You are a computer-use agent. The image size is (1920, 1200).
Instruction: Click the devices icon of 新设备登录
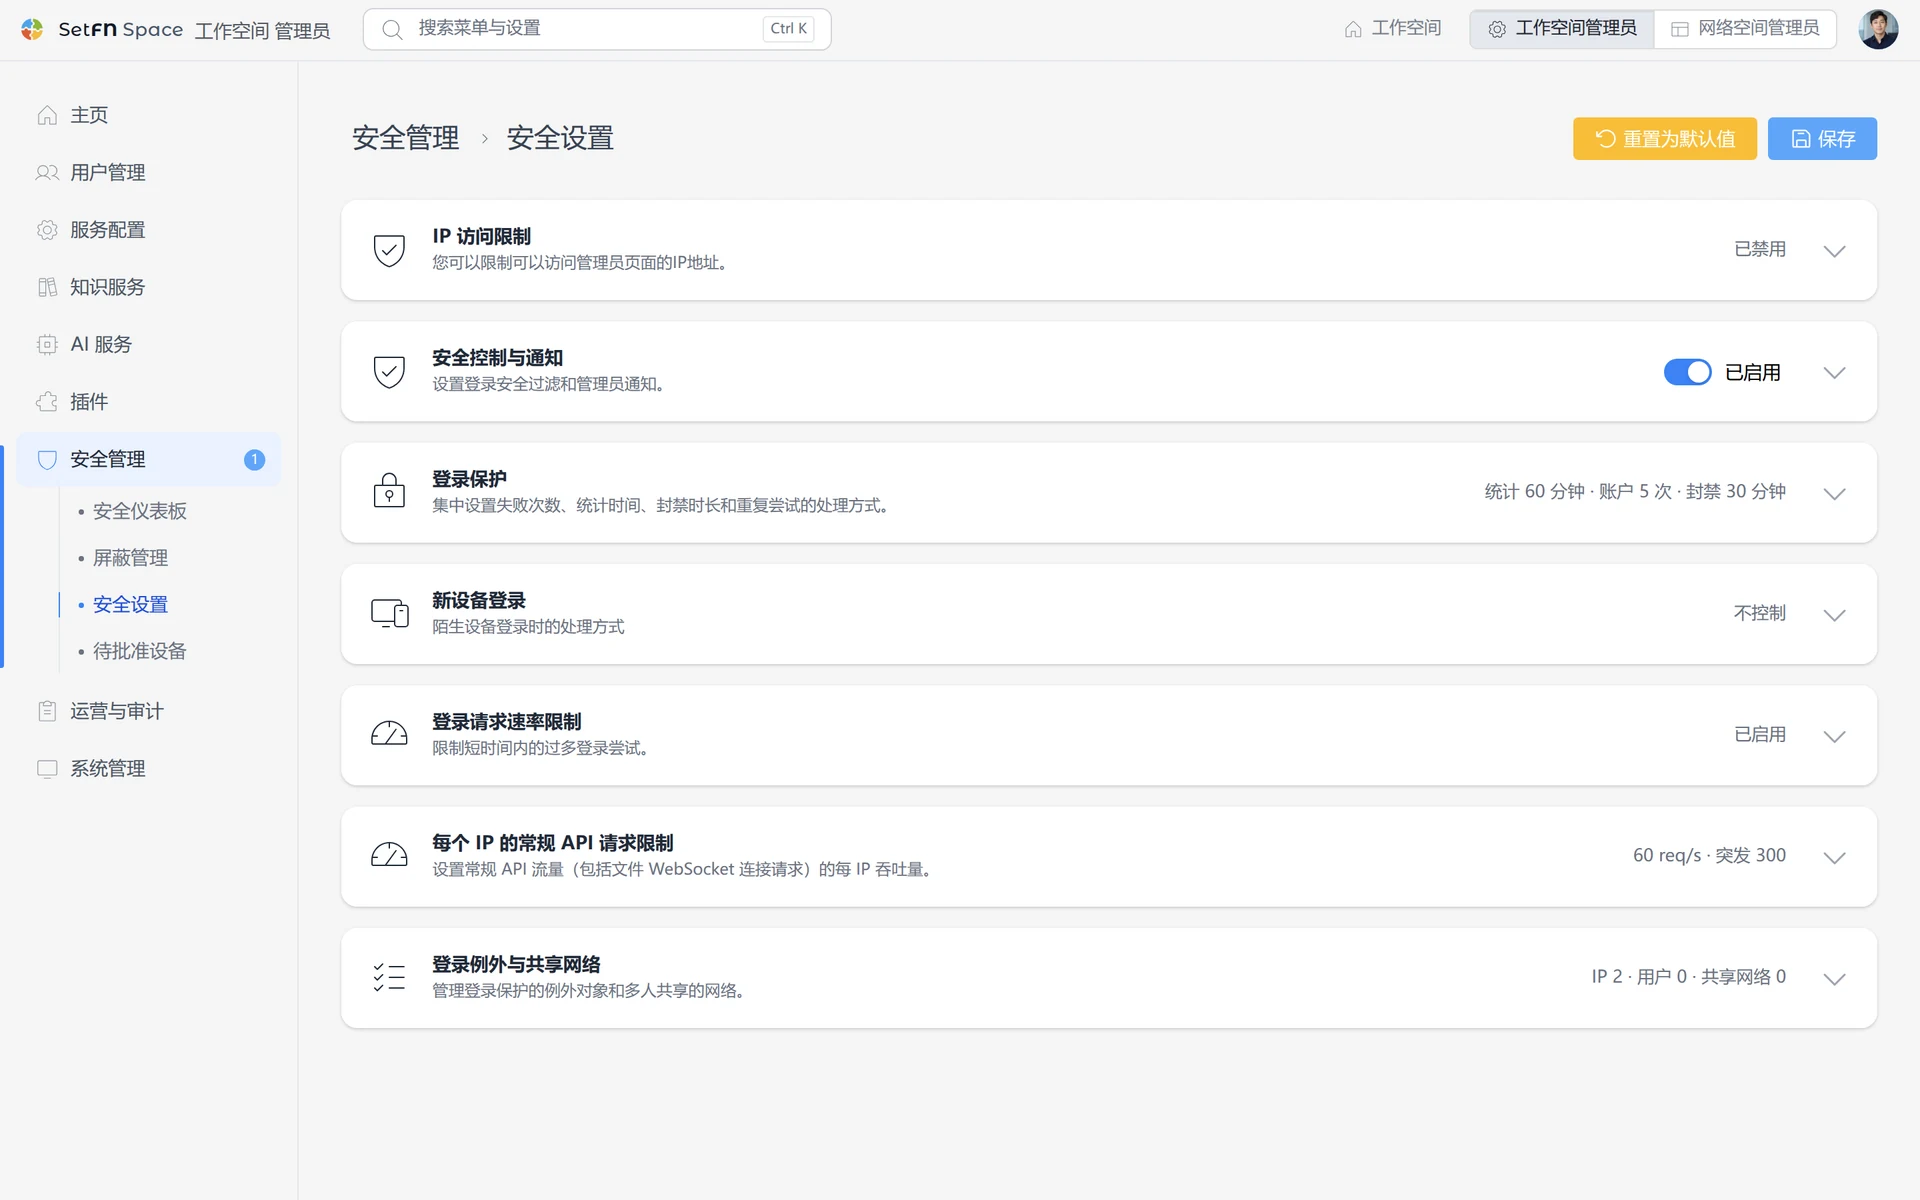390,613
